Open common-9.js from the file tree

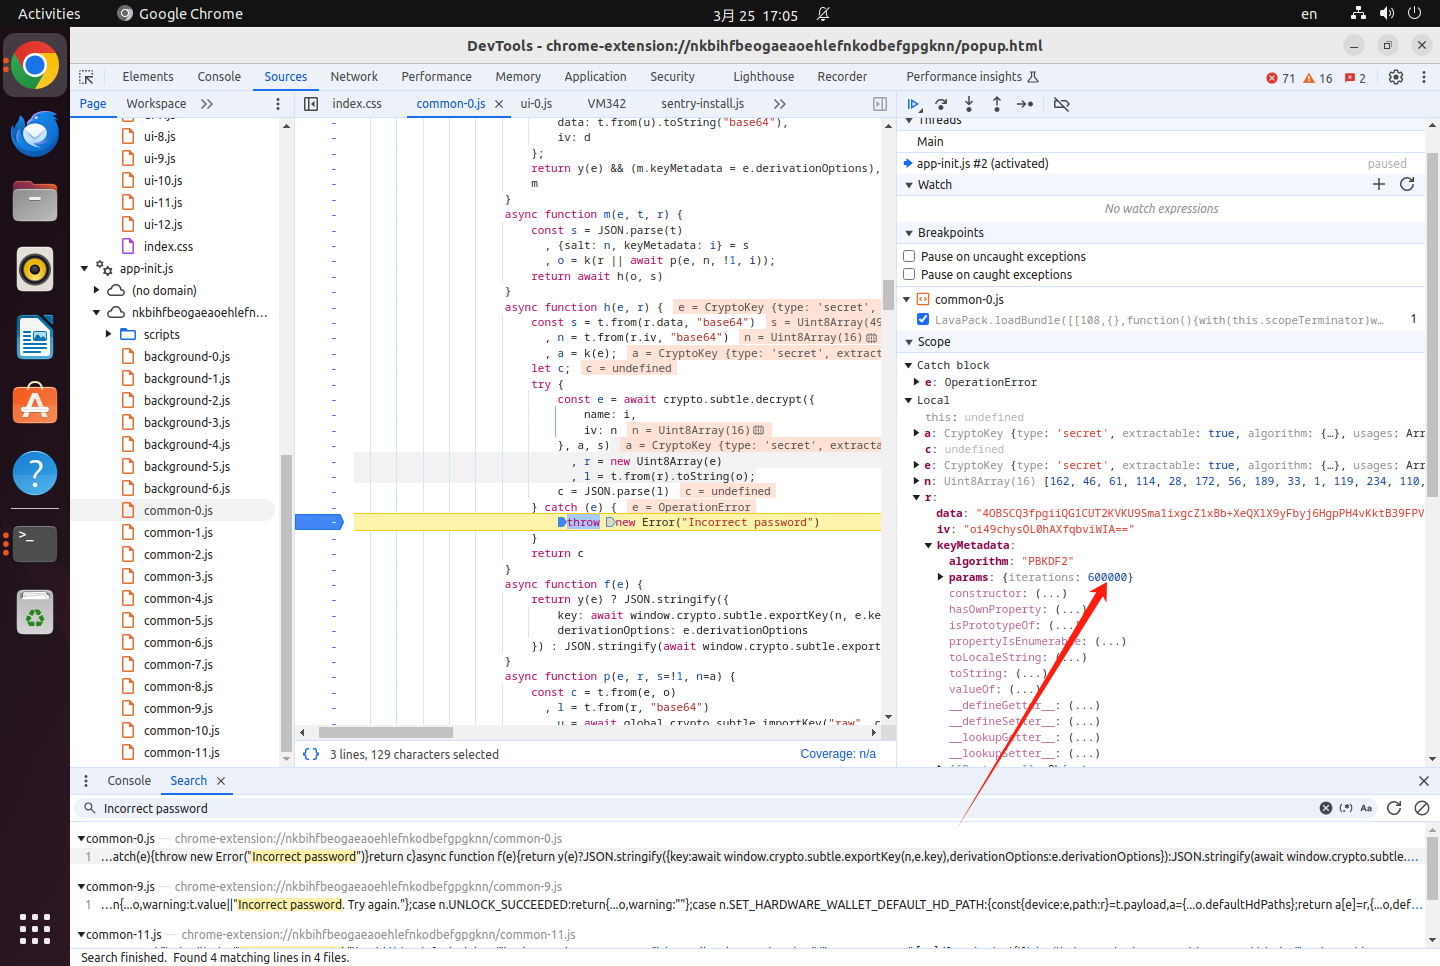178,708
